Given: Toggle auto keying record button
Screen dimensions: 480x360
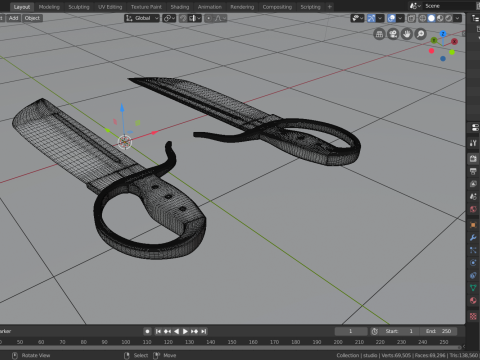Looking at the screenshot, I should tap(147, 331).
